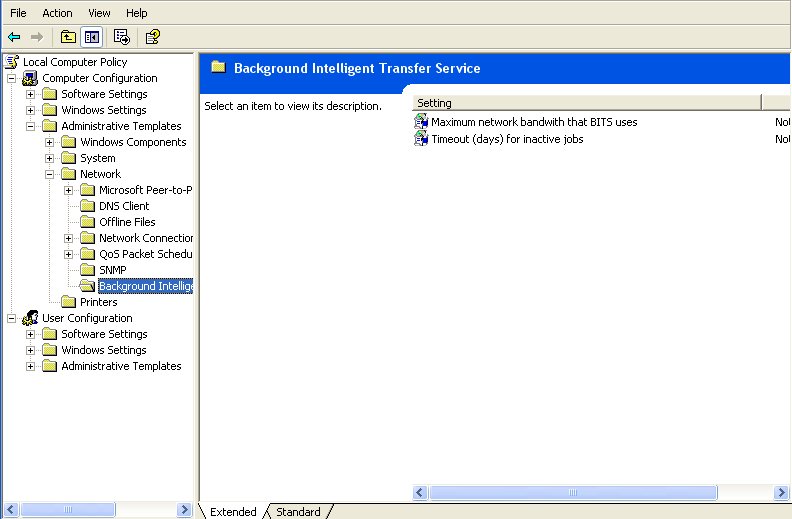Open the View menu

99,13
